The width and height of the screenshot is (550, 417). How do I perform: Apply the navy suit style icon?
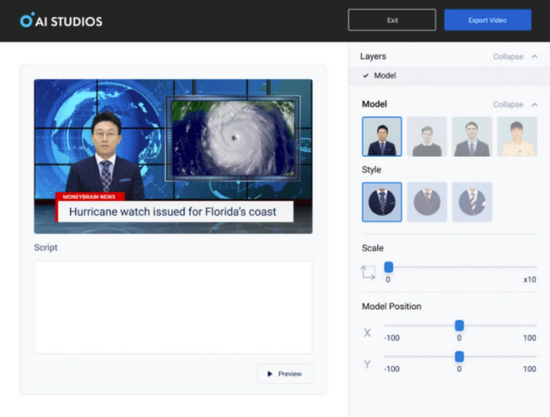point(382,202)
